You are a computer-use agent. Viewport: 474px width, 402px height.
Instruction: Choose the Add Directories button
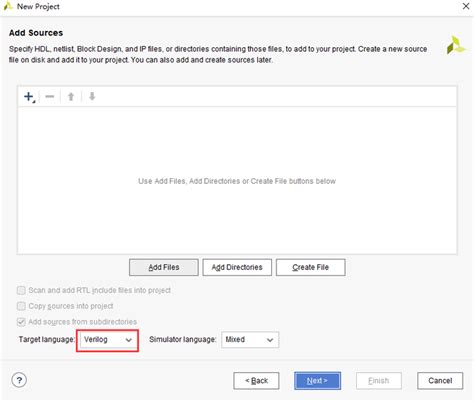pos(237,267)
